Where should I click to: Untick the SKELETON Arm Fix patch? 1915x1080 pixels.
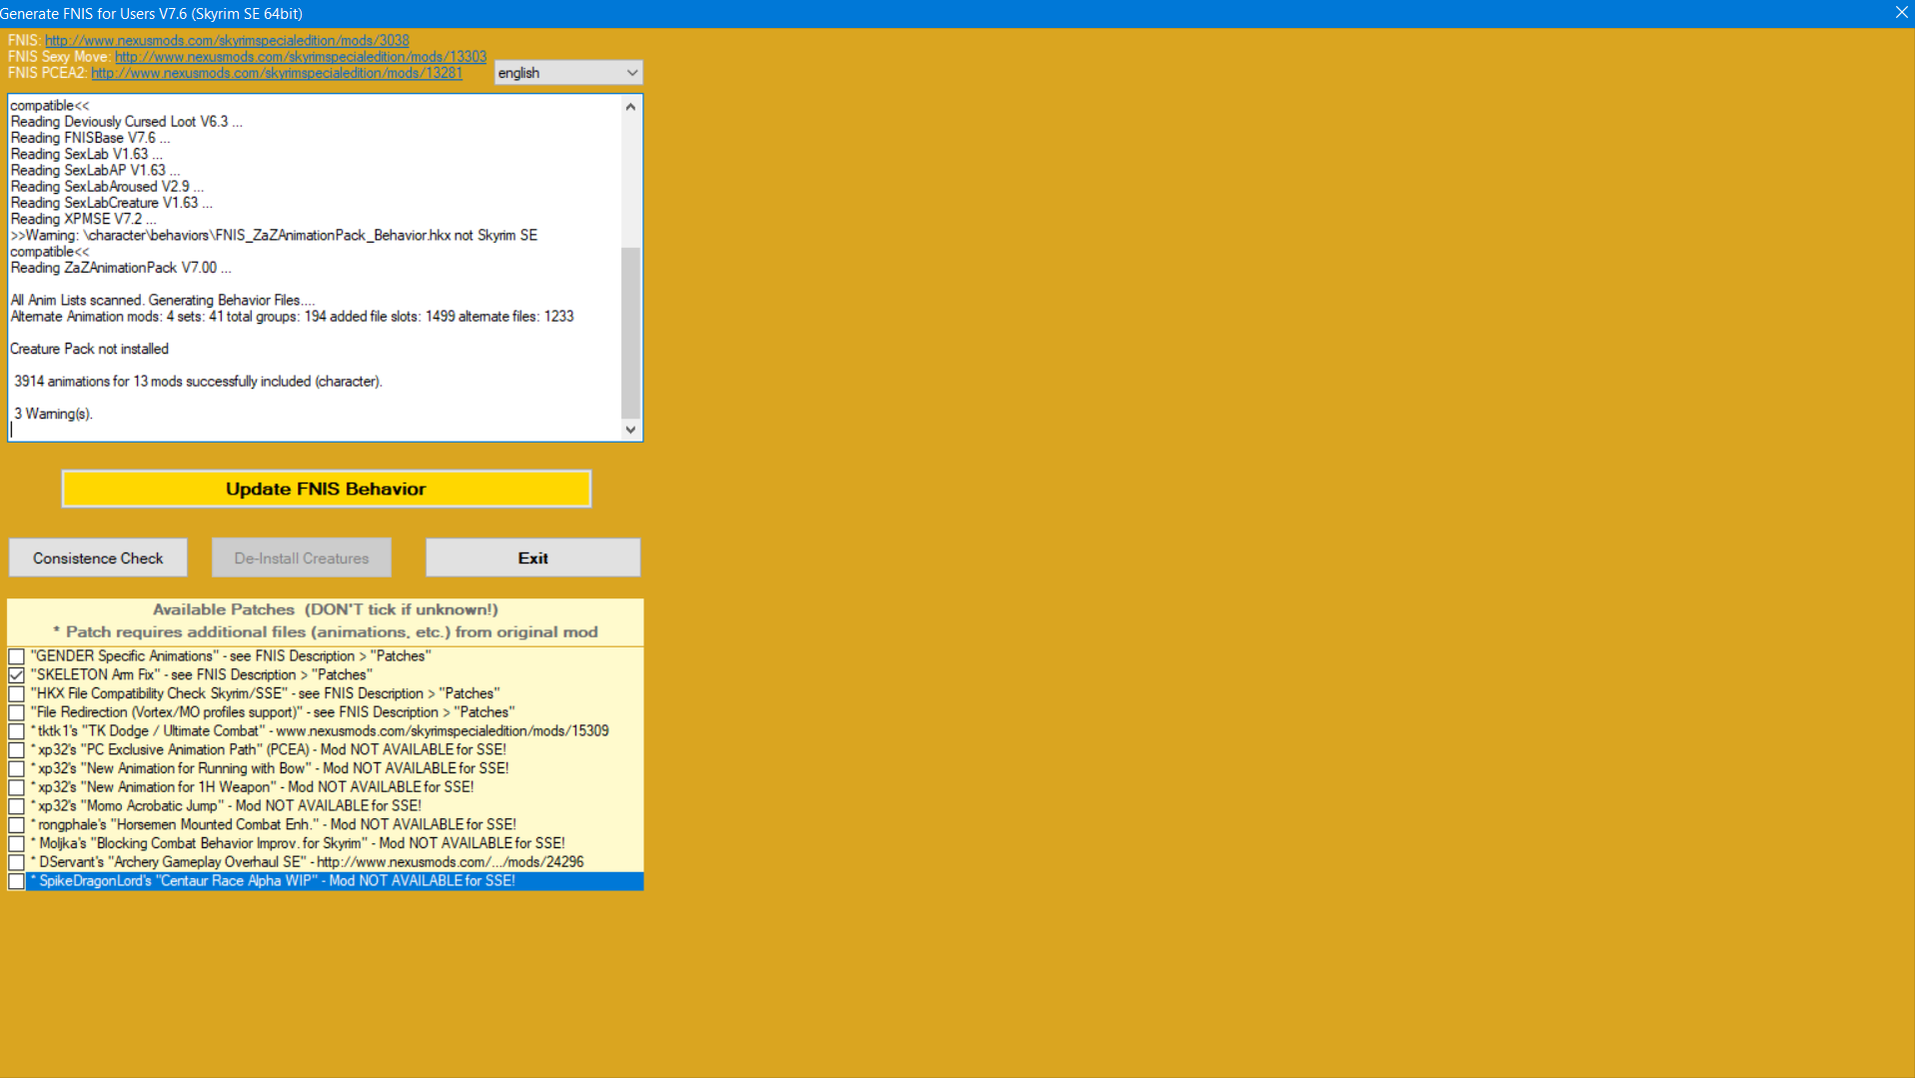click(17, 676)
